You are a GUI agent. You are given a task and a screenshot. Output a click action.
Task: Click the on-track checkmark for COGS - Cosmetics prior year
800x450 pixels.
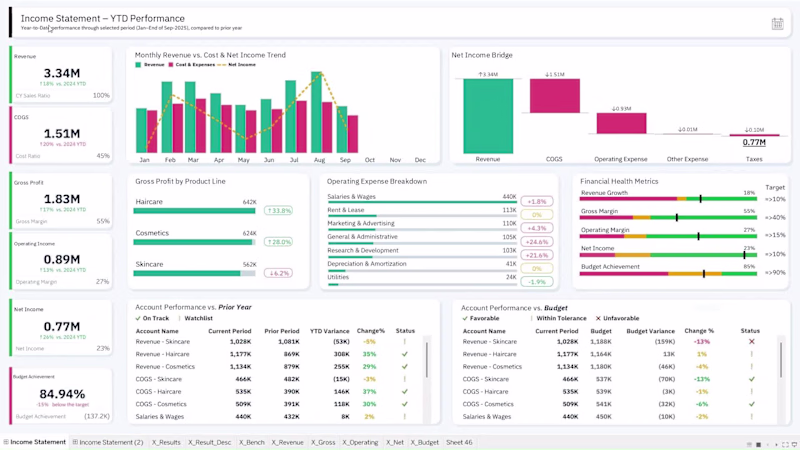click(x=405, y=404)
